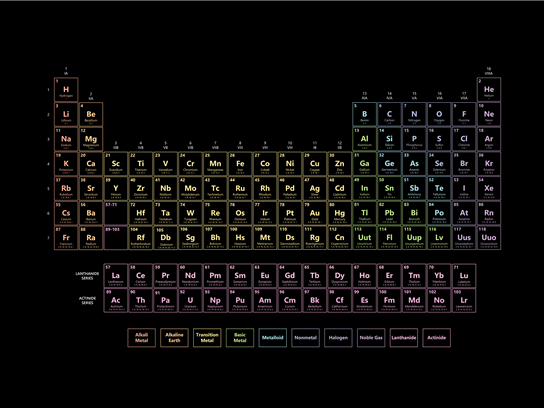Click the Metalloid legend box
The image size is (544, 408).
coord(273,338)
